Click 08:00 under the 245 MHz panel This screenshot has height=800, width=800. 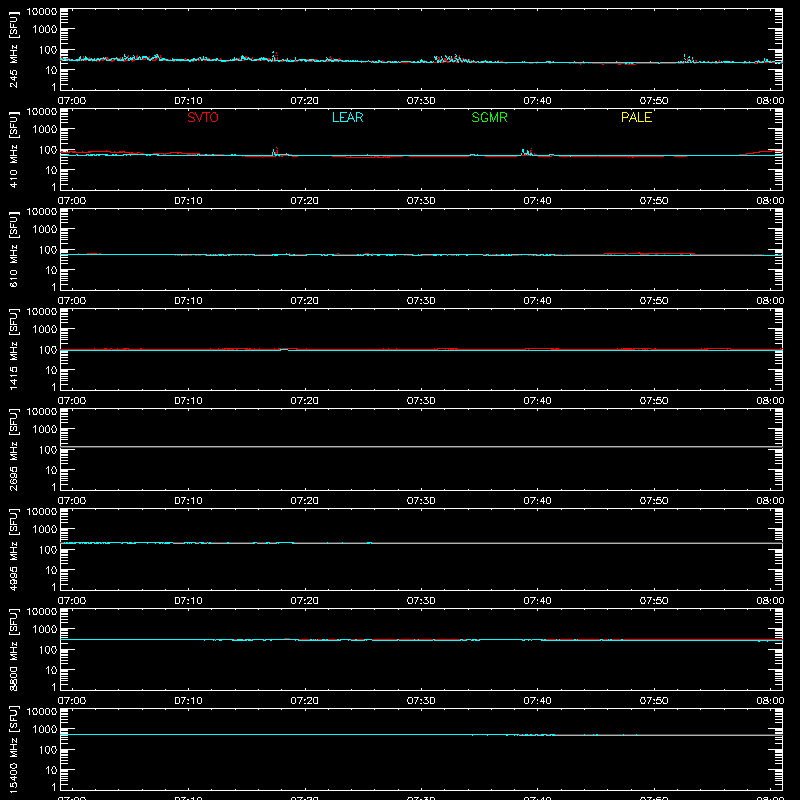[x=770, y=101]
